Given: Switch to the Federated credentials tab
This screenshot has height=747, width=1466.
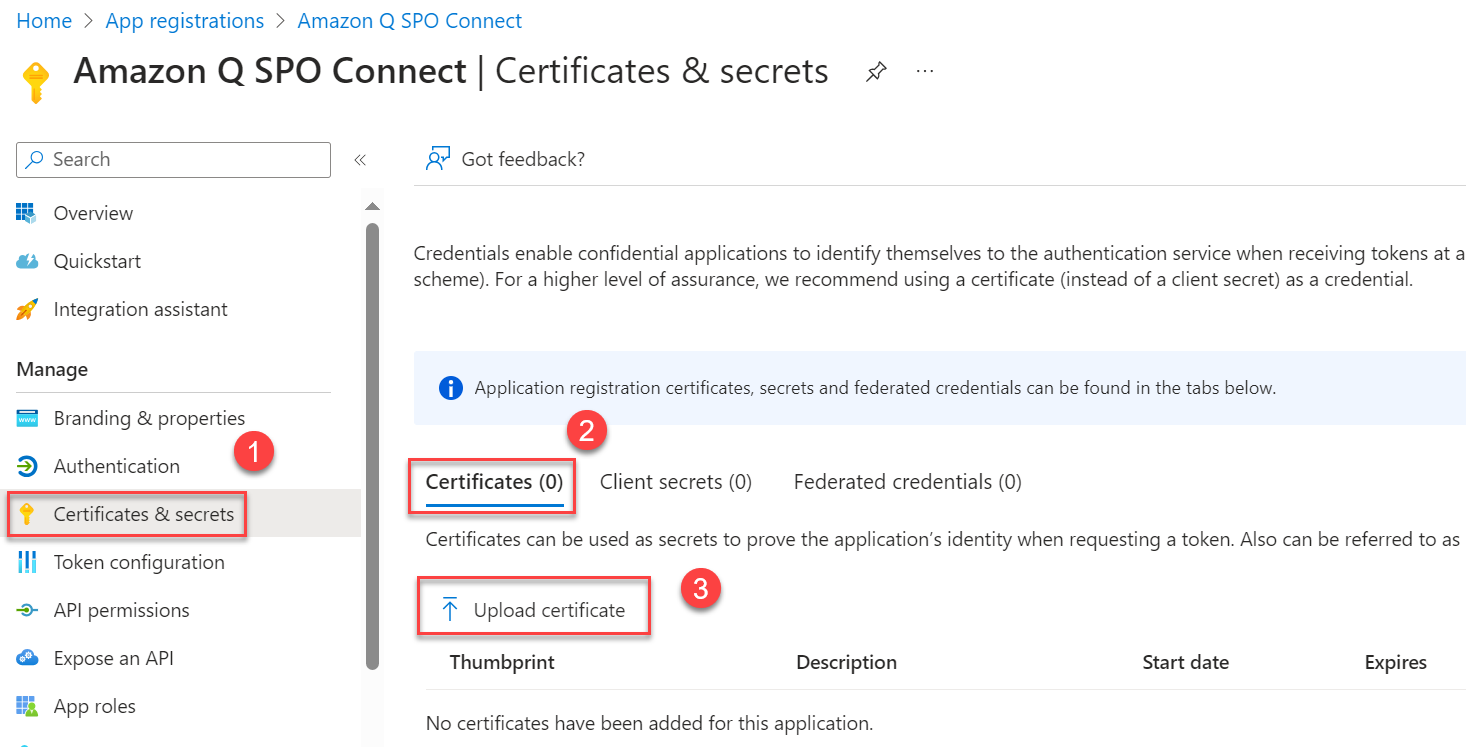Looking at the screenshot, I should [x=906, y=481].
